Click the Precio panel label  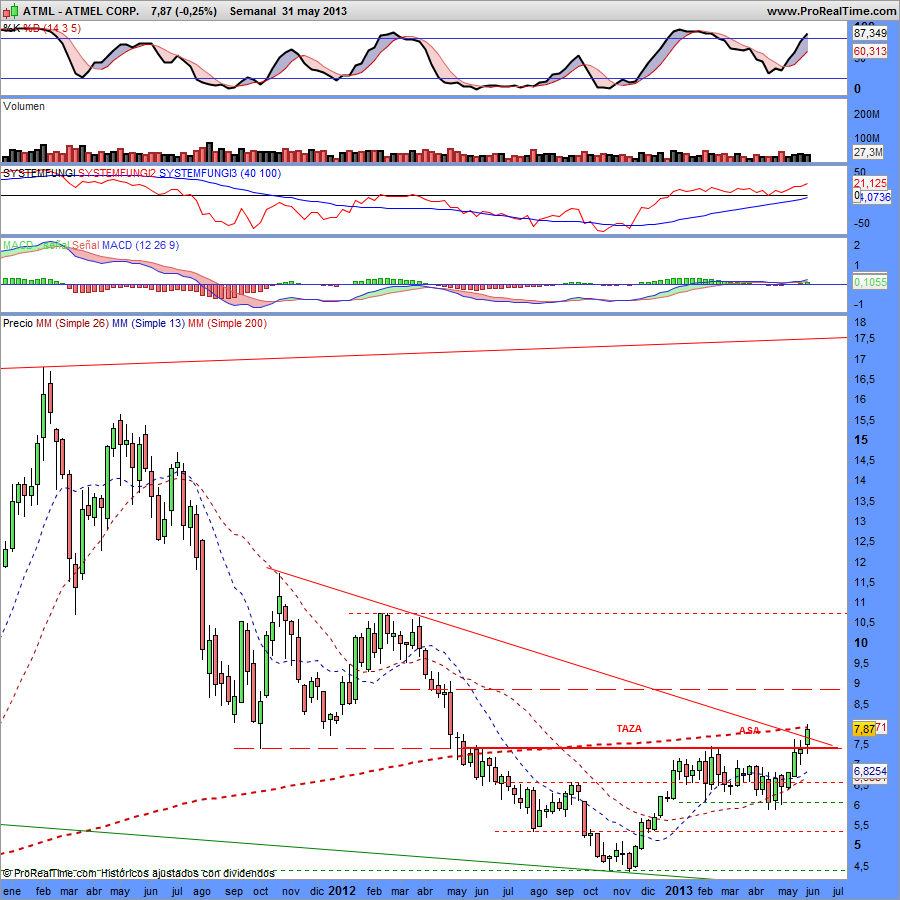coord(18,323)
